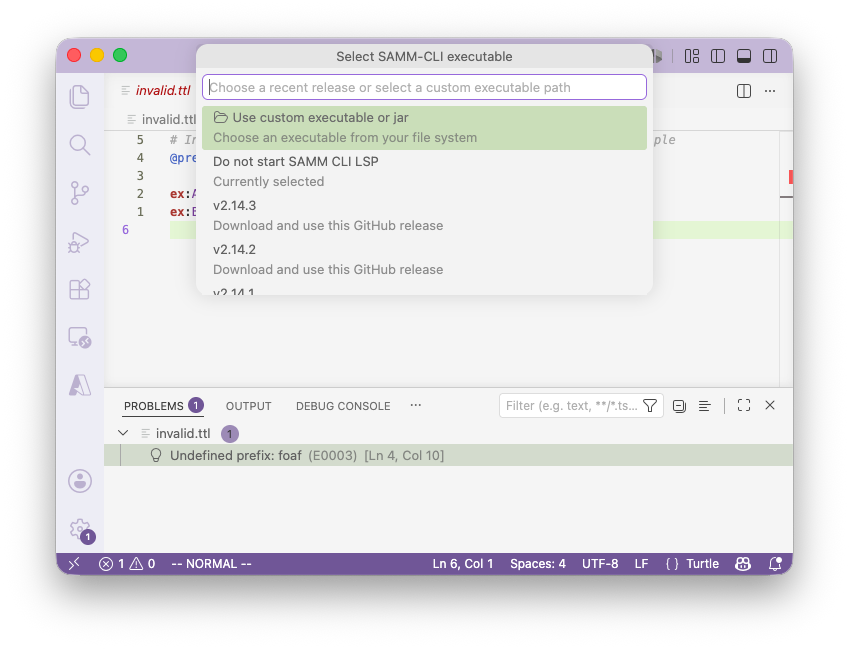Choose Use custom executable or jar
The image size is (849, 649).
click(424, 128)
